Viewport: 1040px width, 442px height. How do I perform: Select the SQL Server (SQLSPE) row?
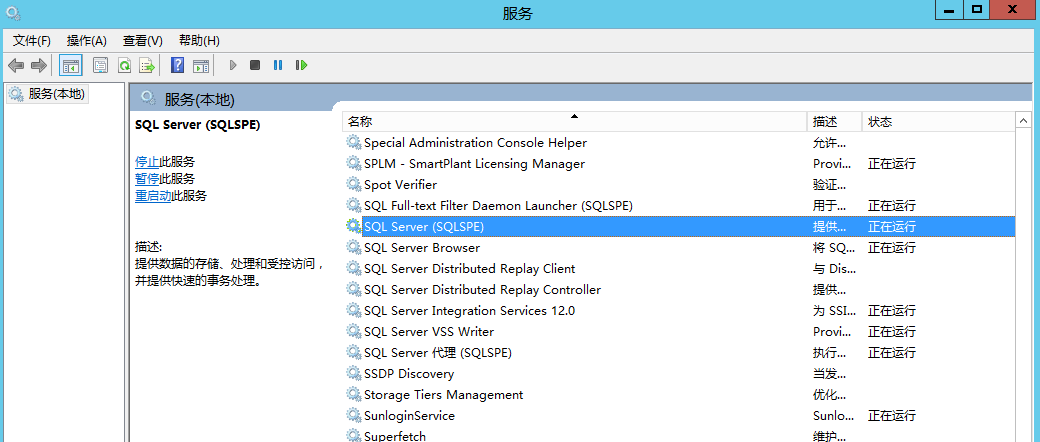(680, 226)
